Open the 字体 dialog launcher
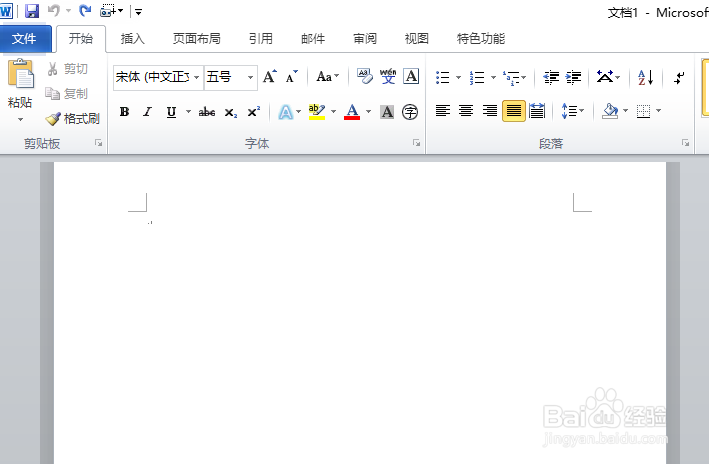Viewport: 709px width, 464px height. 416,143
